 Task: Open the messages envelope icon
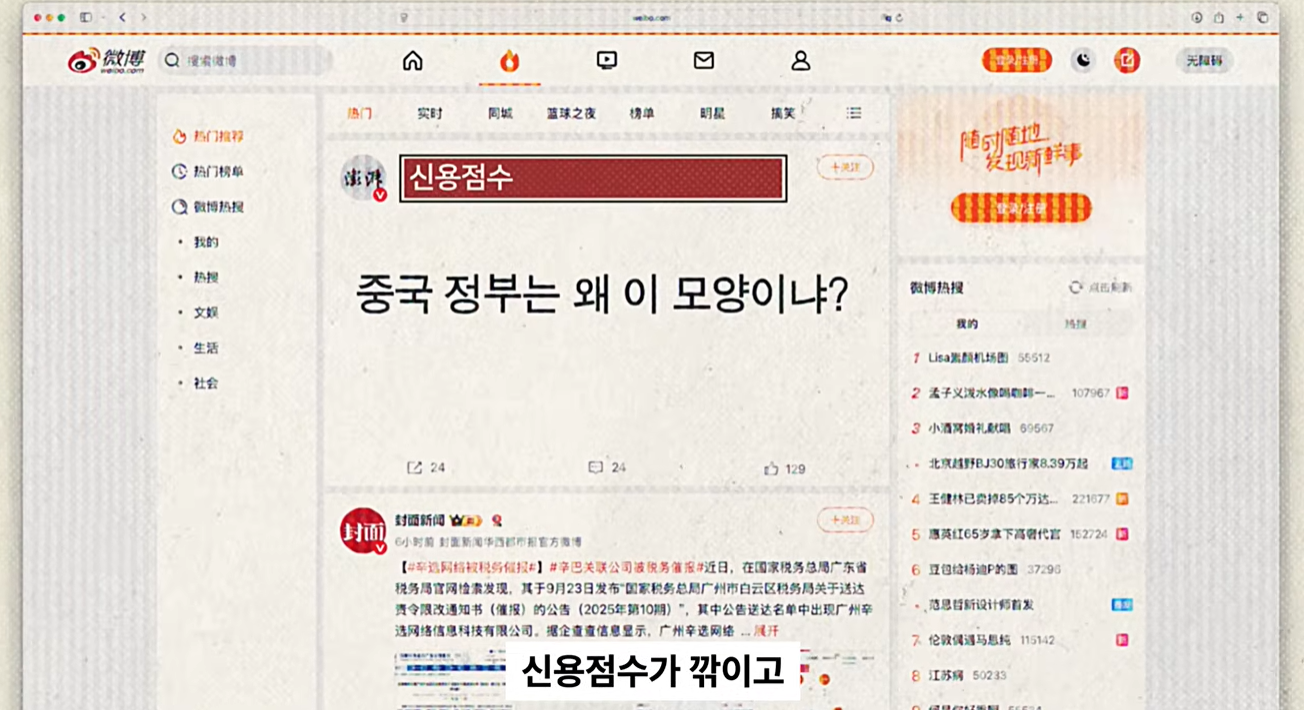click(703, 61)
